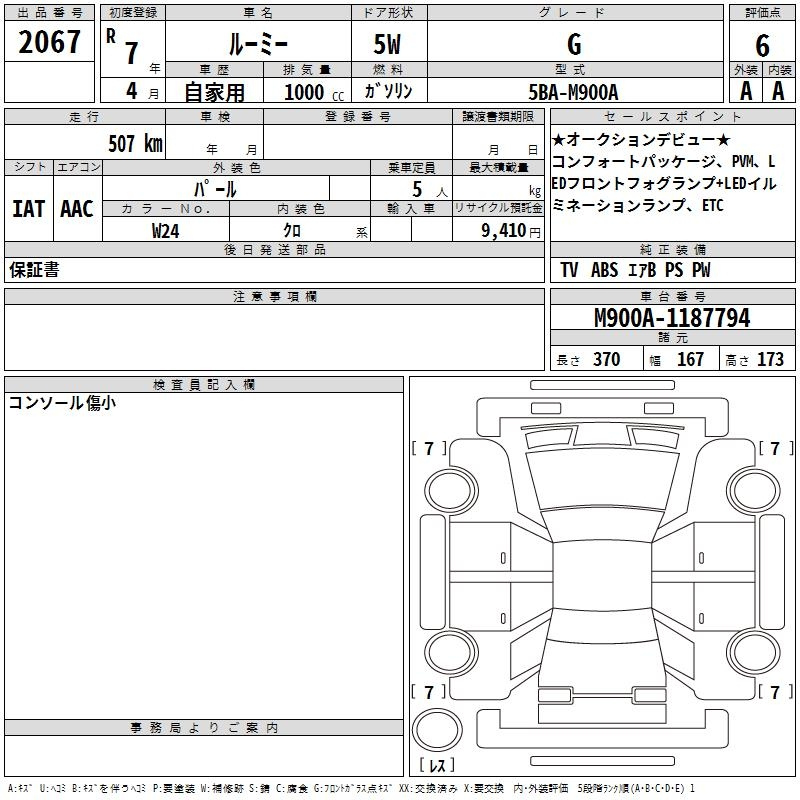Click the TV ABS エアB PS PW equipment row
The width and height of the screenshot is (800, 800).
pos(635,270)
